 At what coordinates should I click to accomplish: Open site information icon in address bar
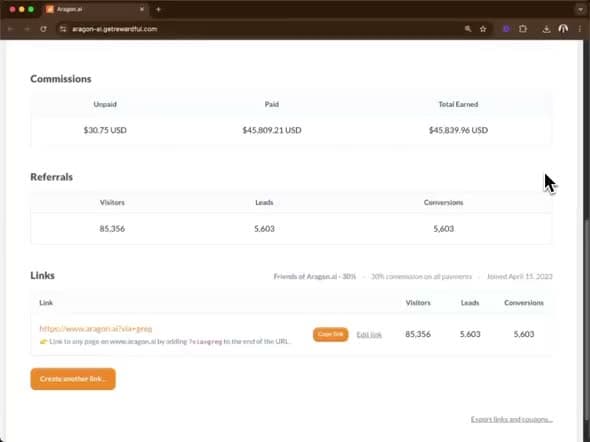[x=63, y=29]
